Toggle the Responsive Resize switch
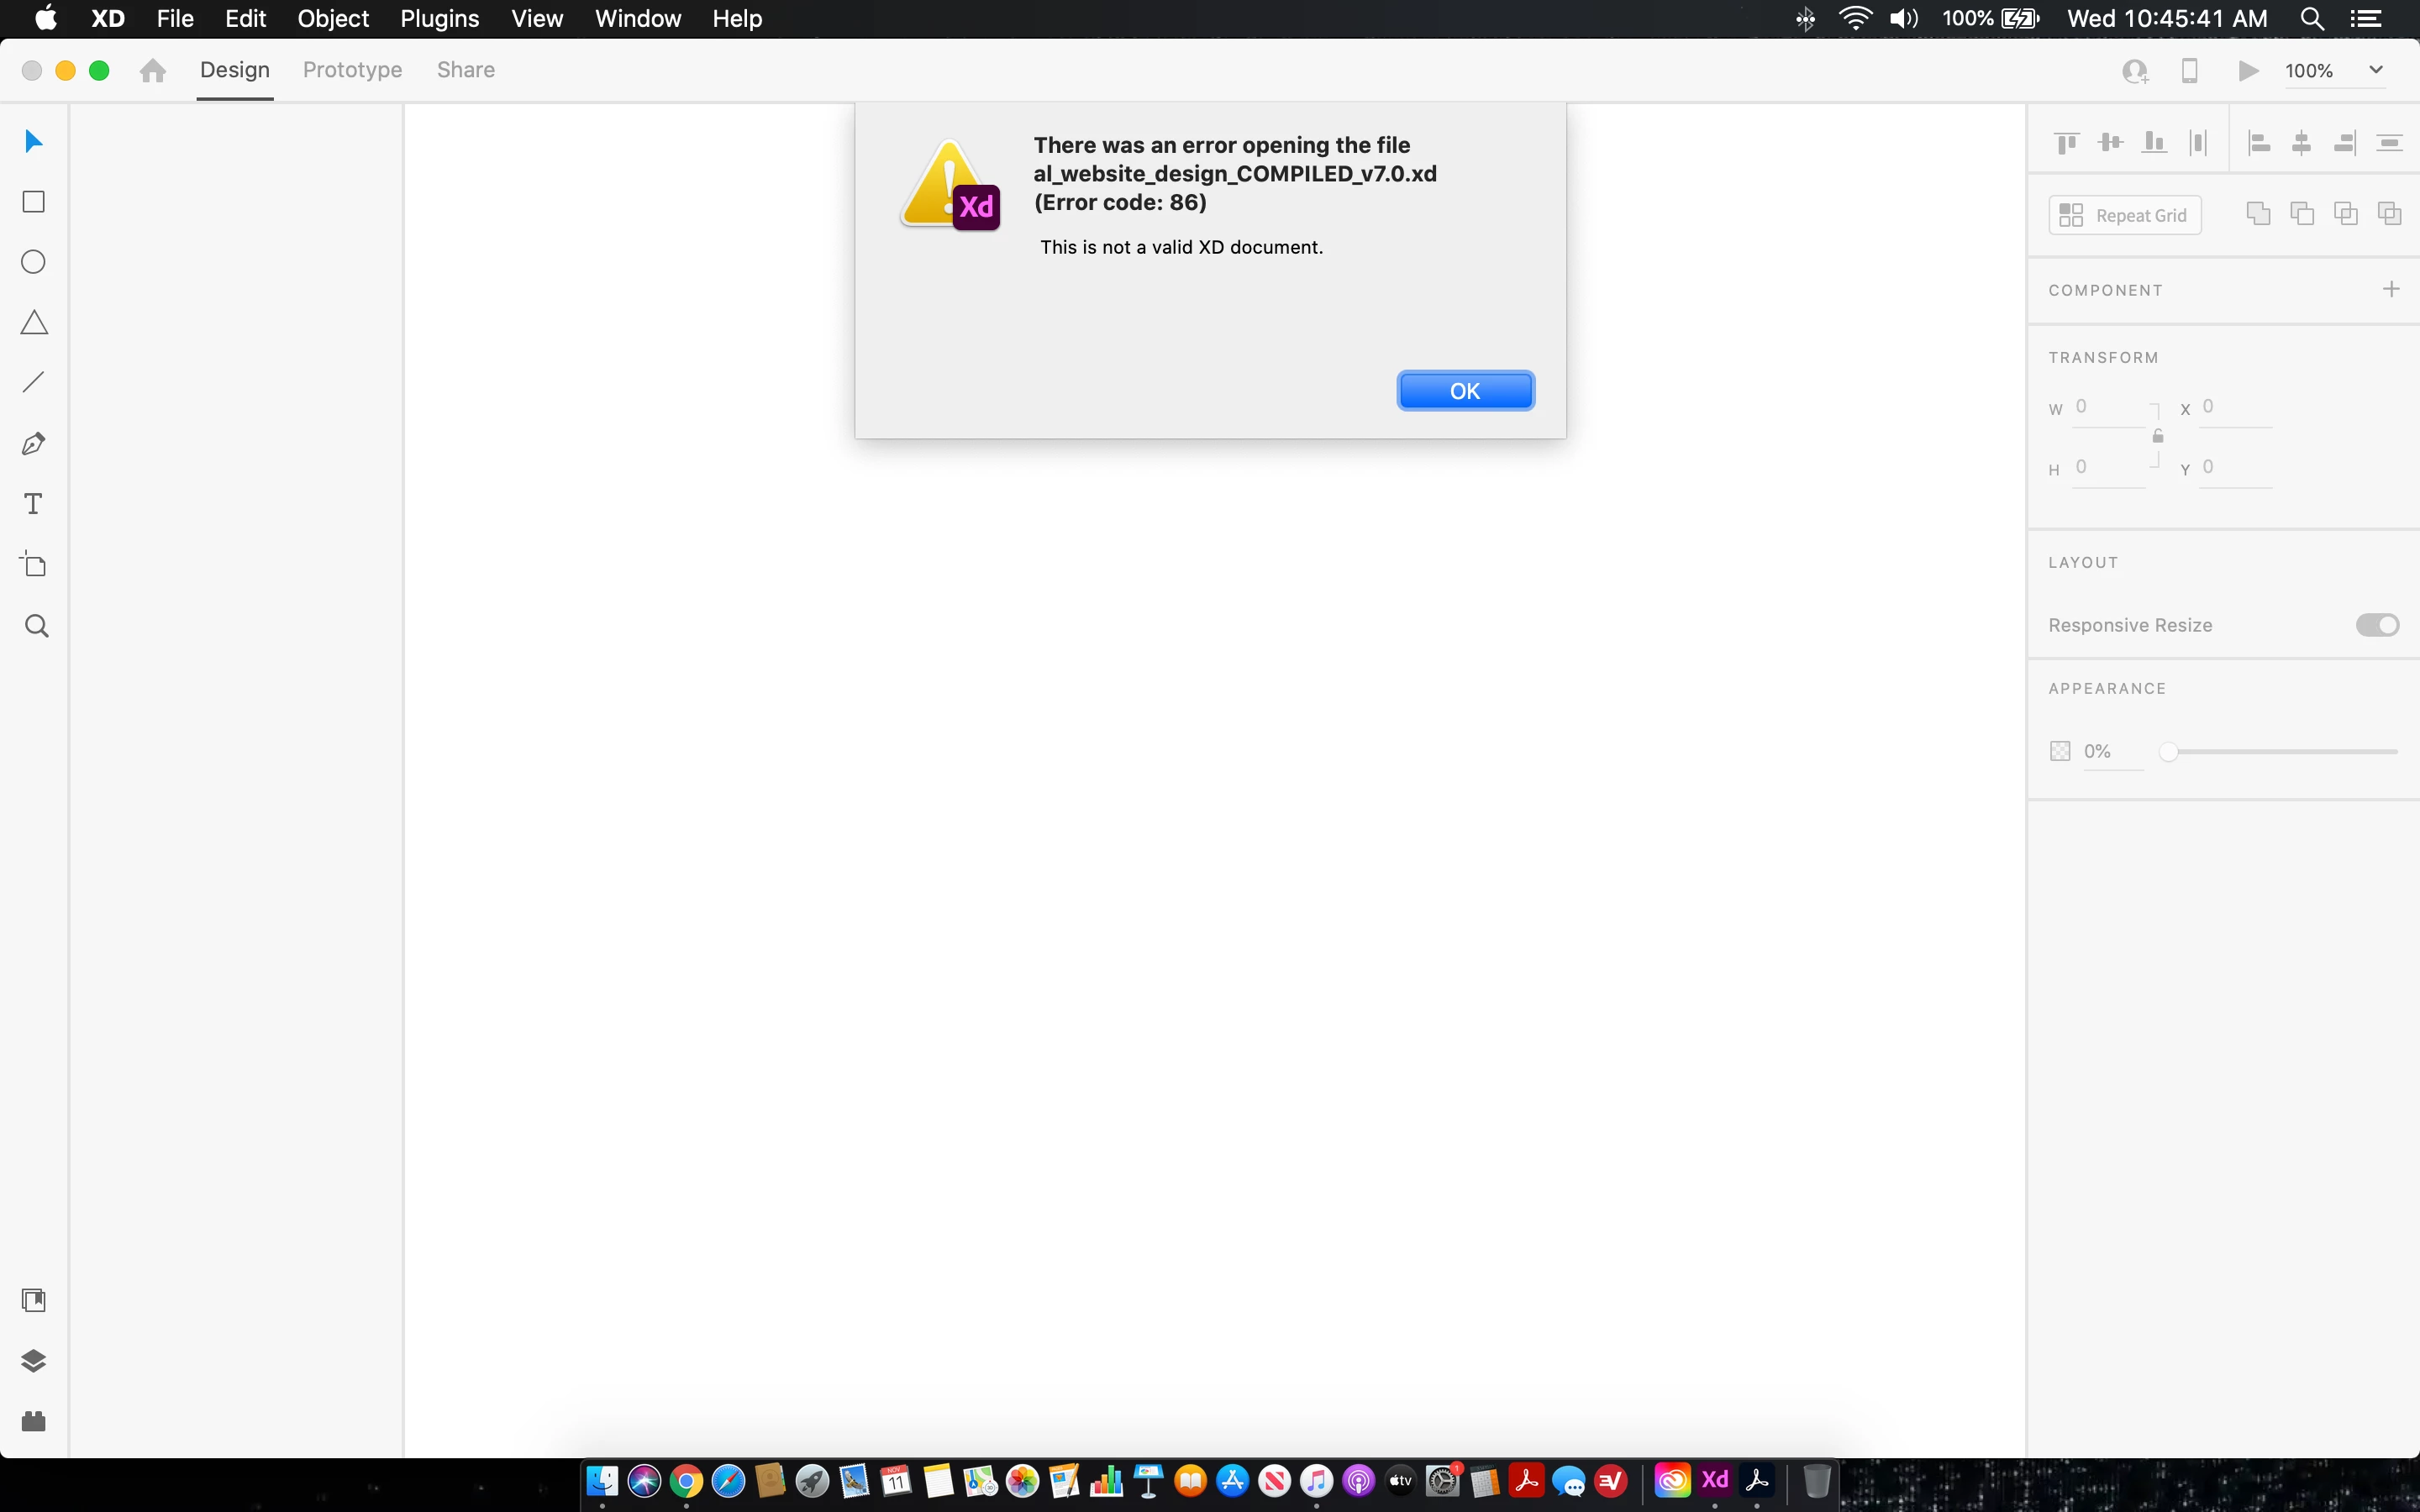The height and width of the screenshot is (1512, 2420). coord(2377,625)
